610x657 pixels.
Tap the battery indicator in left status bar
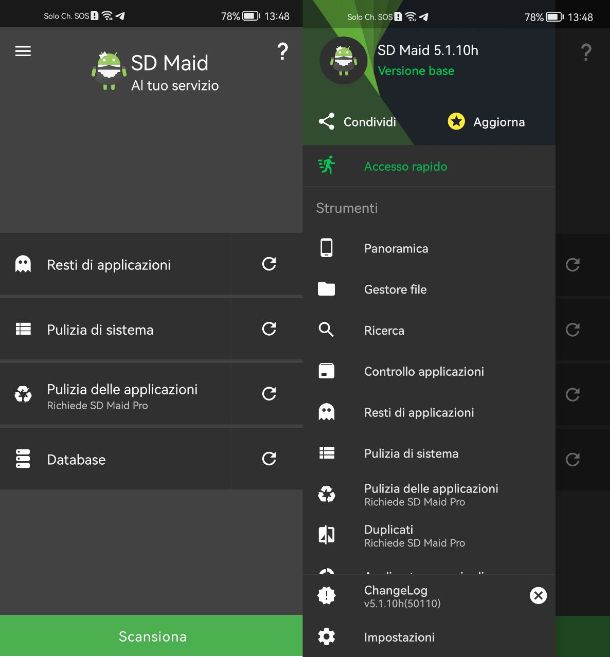(251, 16)
